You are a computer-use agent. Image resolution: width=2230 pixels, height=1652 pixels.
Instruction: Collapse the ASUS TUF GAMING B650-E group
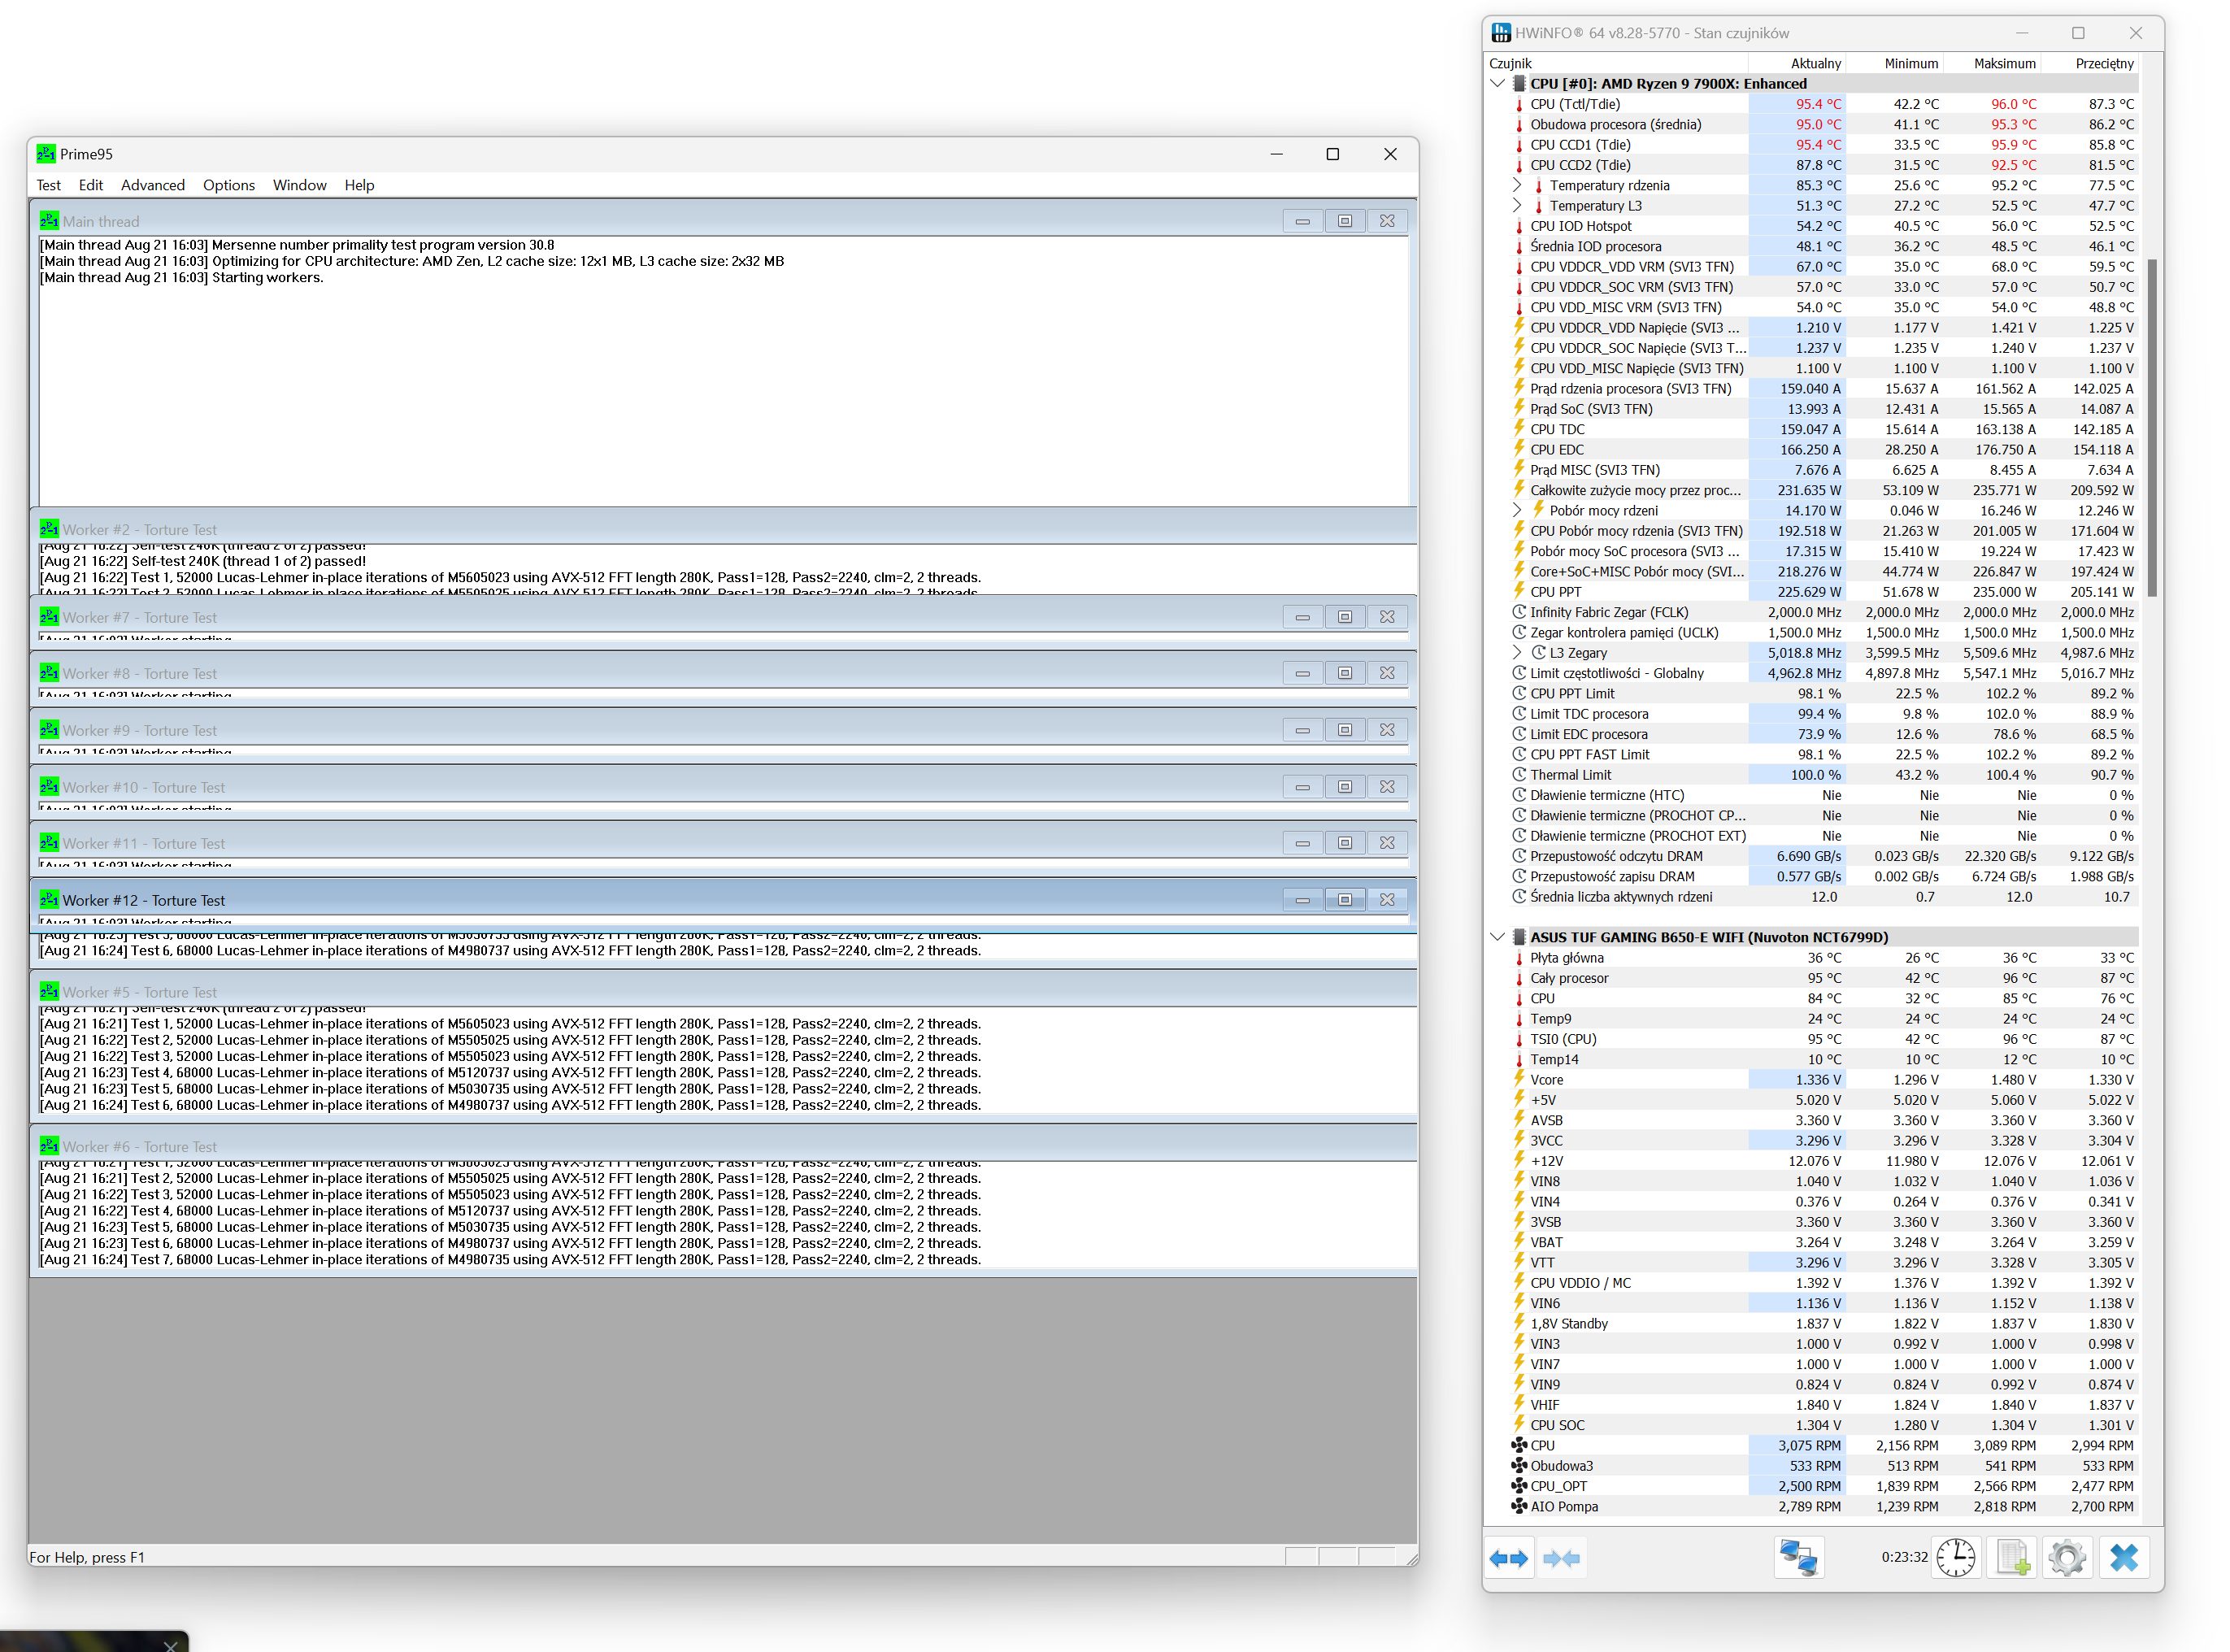(1497, 937)
